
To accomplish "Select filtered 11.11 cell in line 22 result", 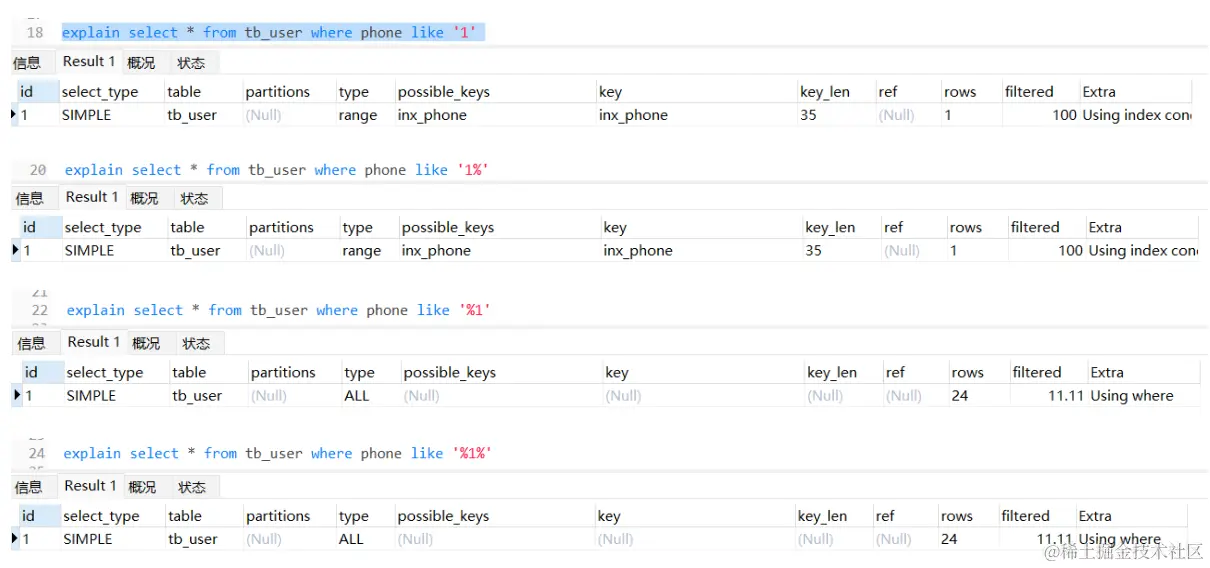I will click(x=1067, y=395).
